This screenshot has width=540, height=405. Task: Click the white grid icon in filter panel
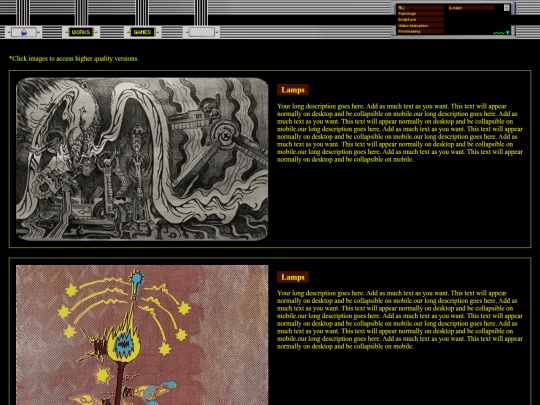pyautogui.click(x=506, y=8)
